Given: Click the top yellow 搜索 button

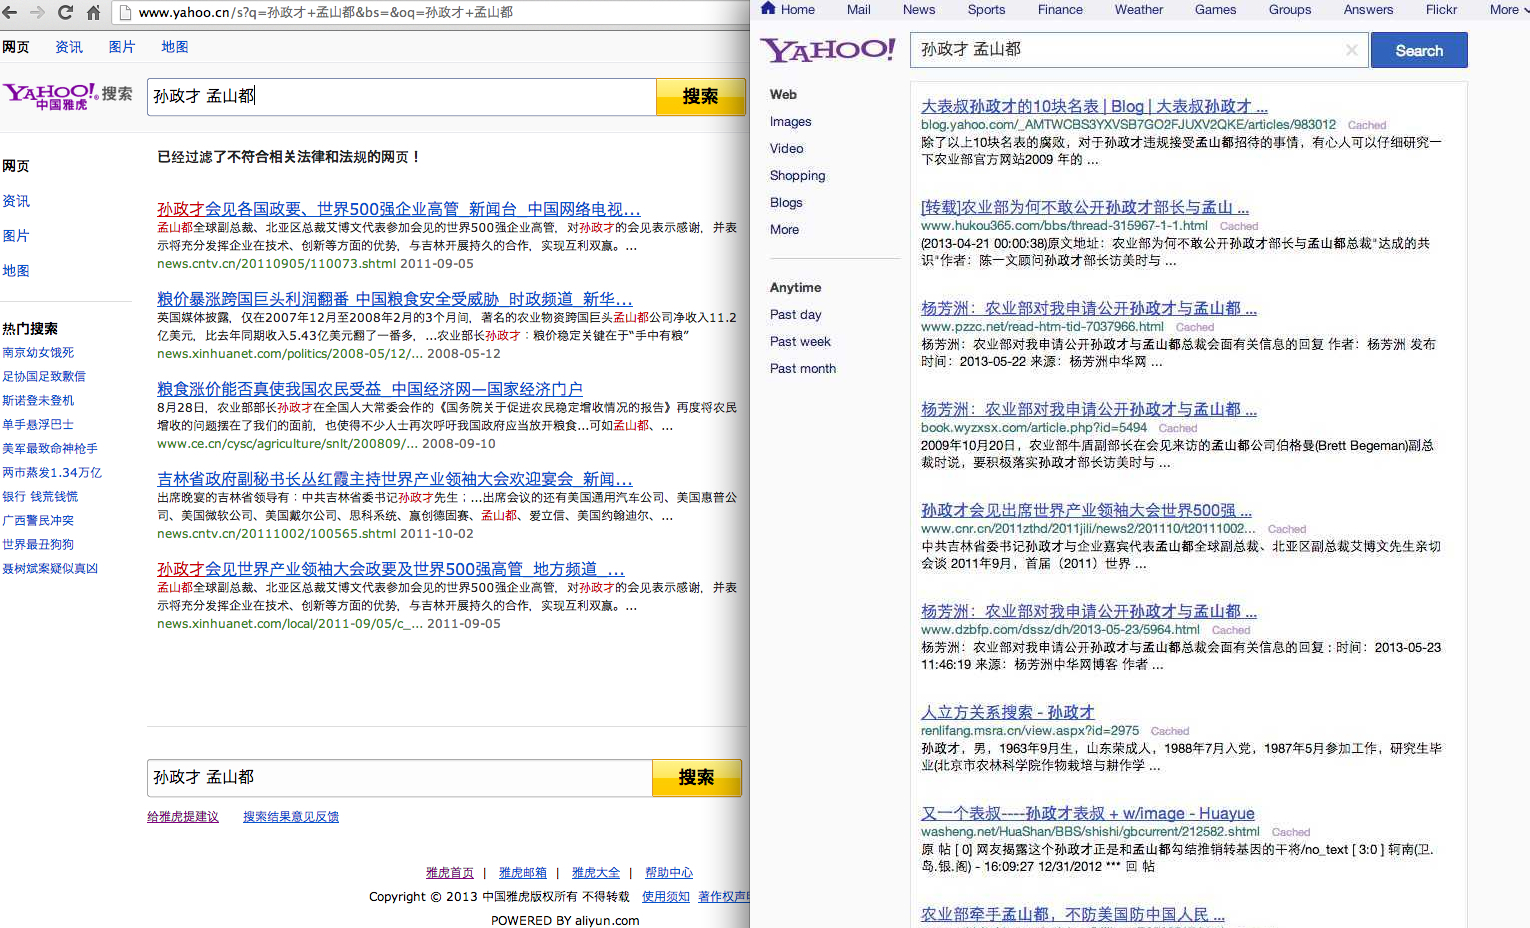Looking at the screenshot, I should pos(700,96).
